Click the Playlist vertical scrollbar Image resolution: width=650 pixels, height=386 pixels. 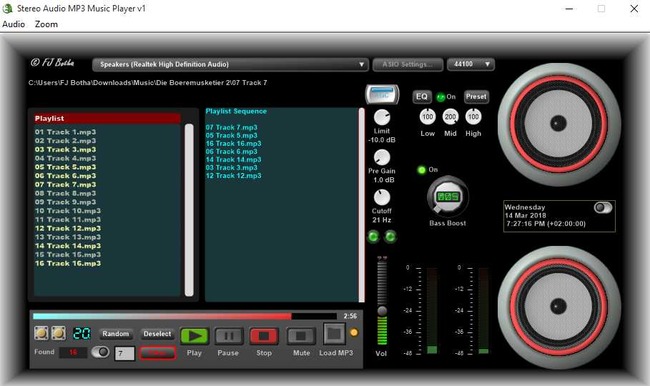pyautogui.click(x=189, y=210)
